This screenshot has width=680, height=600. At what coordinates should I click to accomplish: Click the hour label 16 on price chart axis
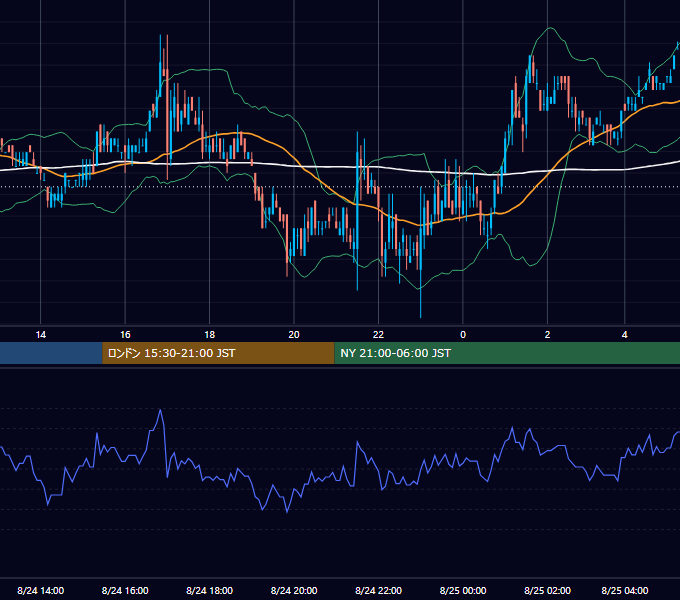click(x=125, y=335)
